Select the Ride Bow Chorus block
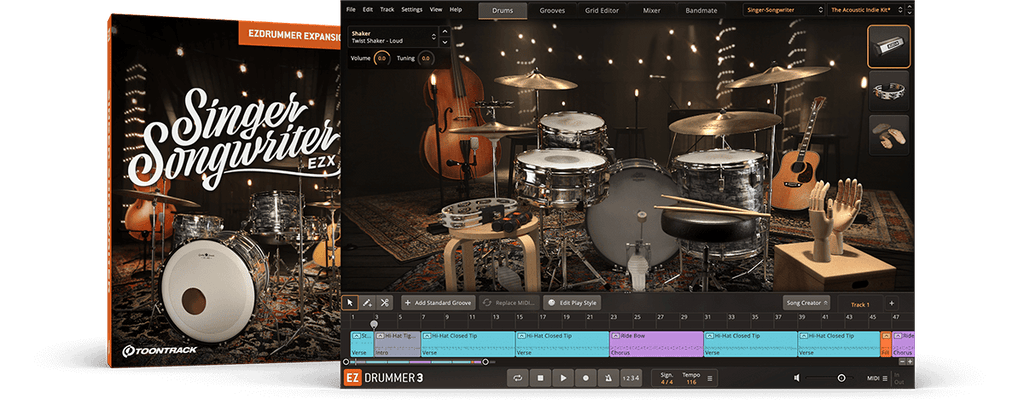The height and width of the screenshot is (416, 1024). pos(656,344)
